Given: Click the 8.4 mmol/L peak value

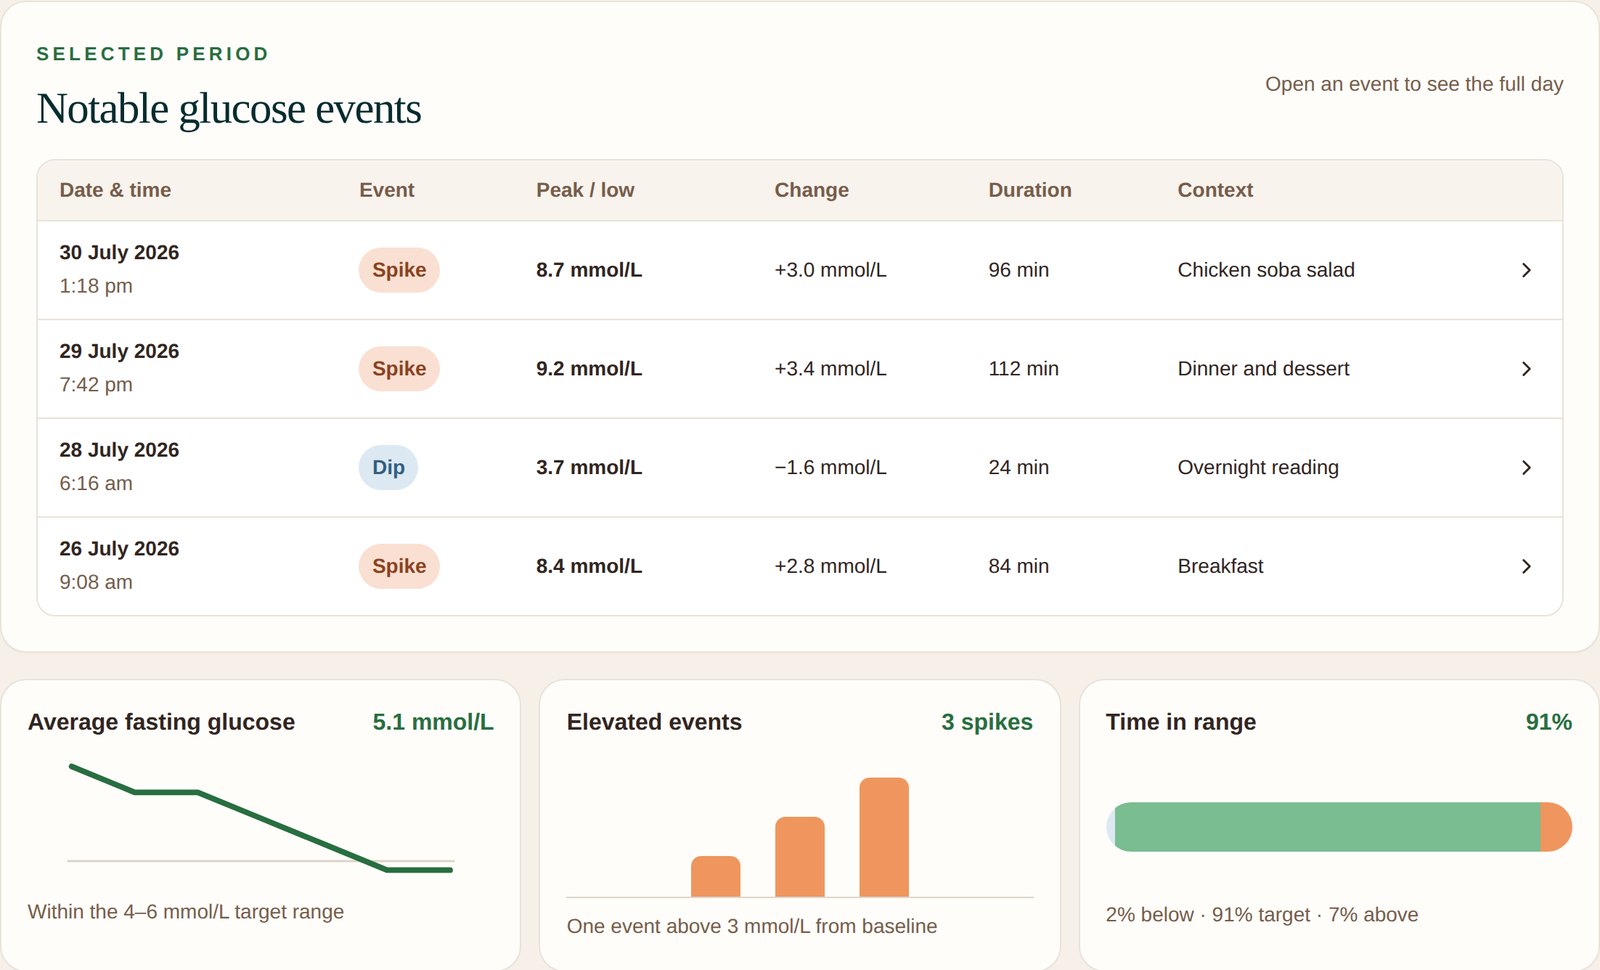Looking at the screenshot, I should [x=589, y=566].
